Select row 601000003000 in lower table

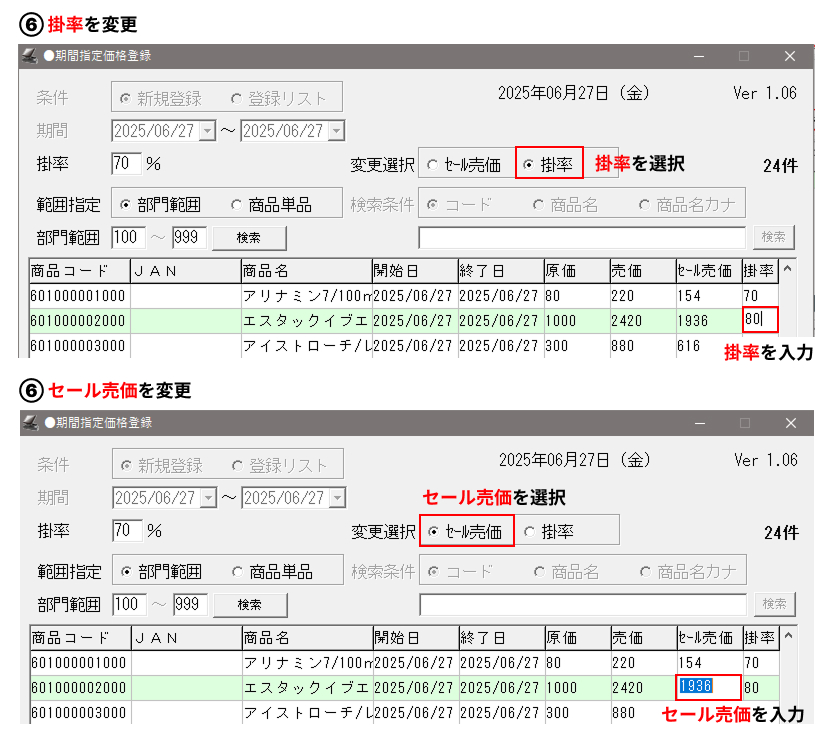pyautogui.click(x=79, y=713)
